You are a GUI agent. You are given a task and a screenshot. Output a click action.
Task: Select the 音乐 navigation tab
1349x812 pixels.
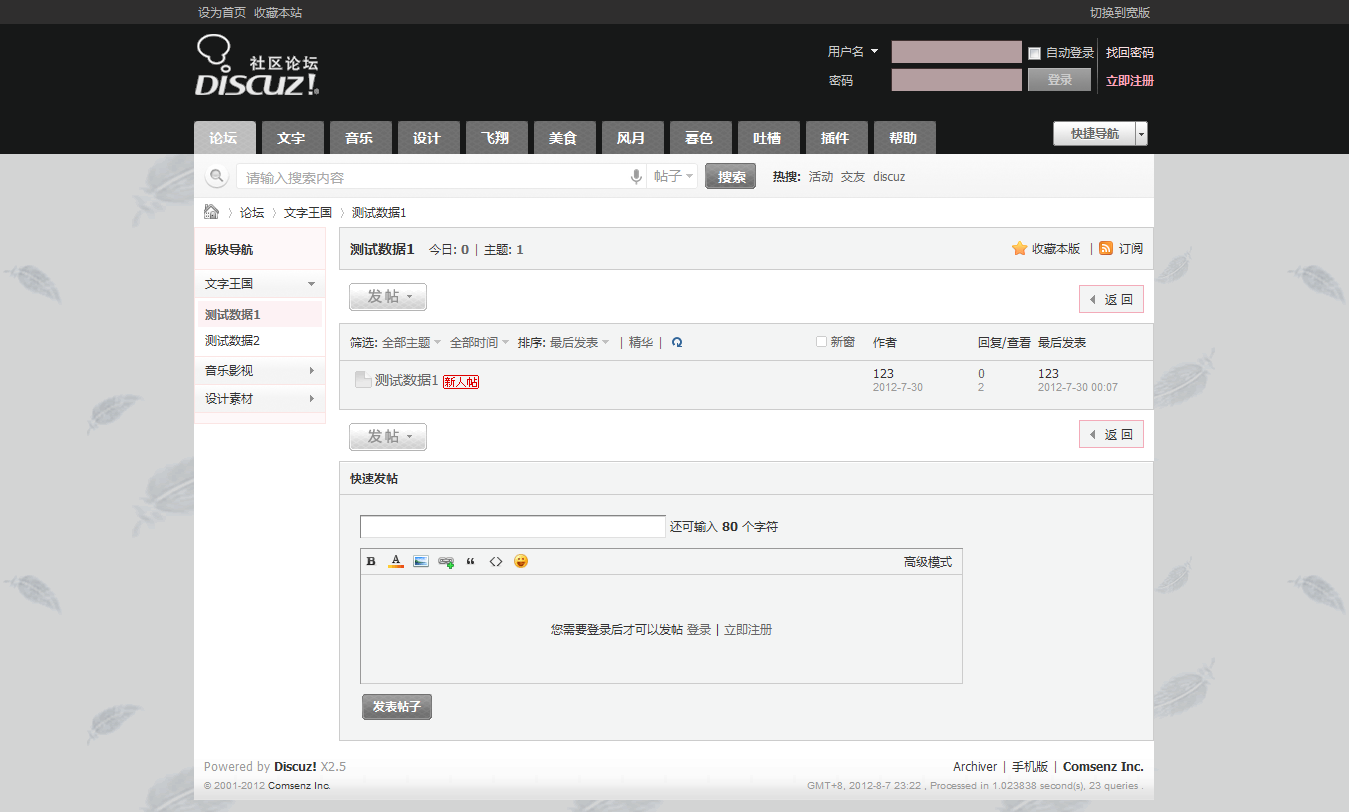click(359, 138)
